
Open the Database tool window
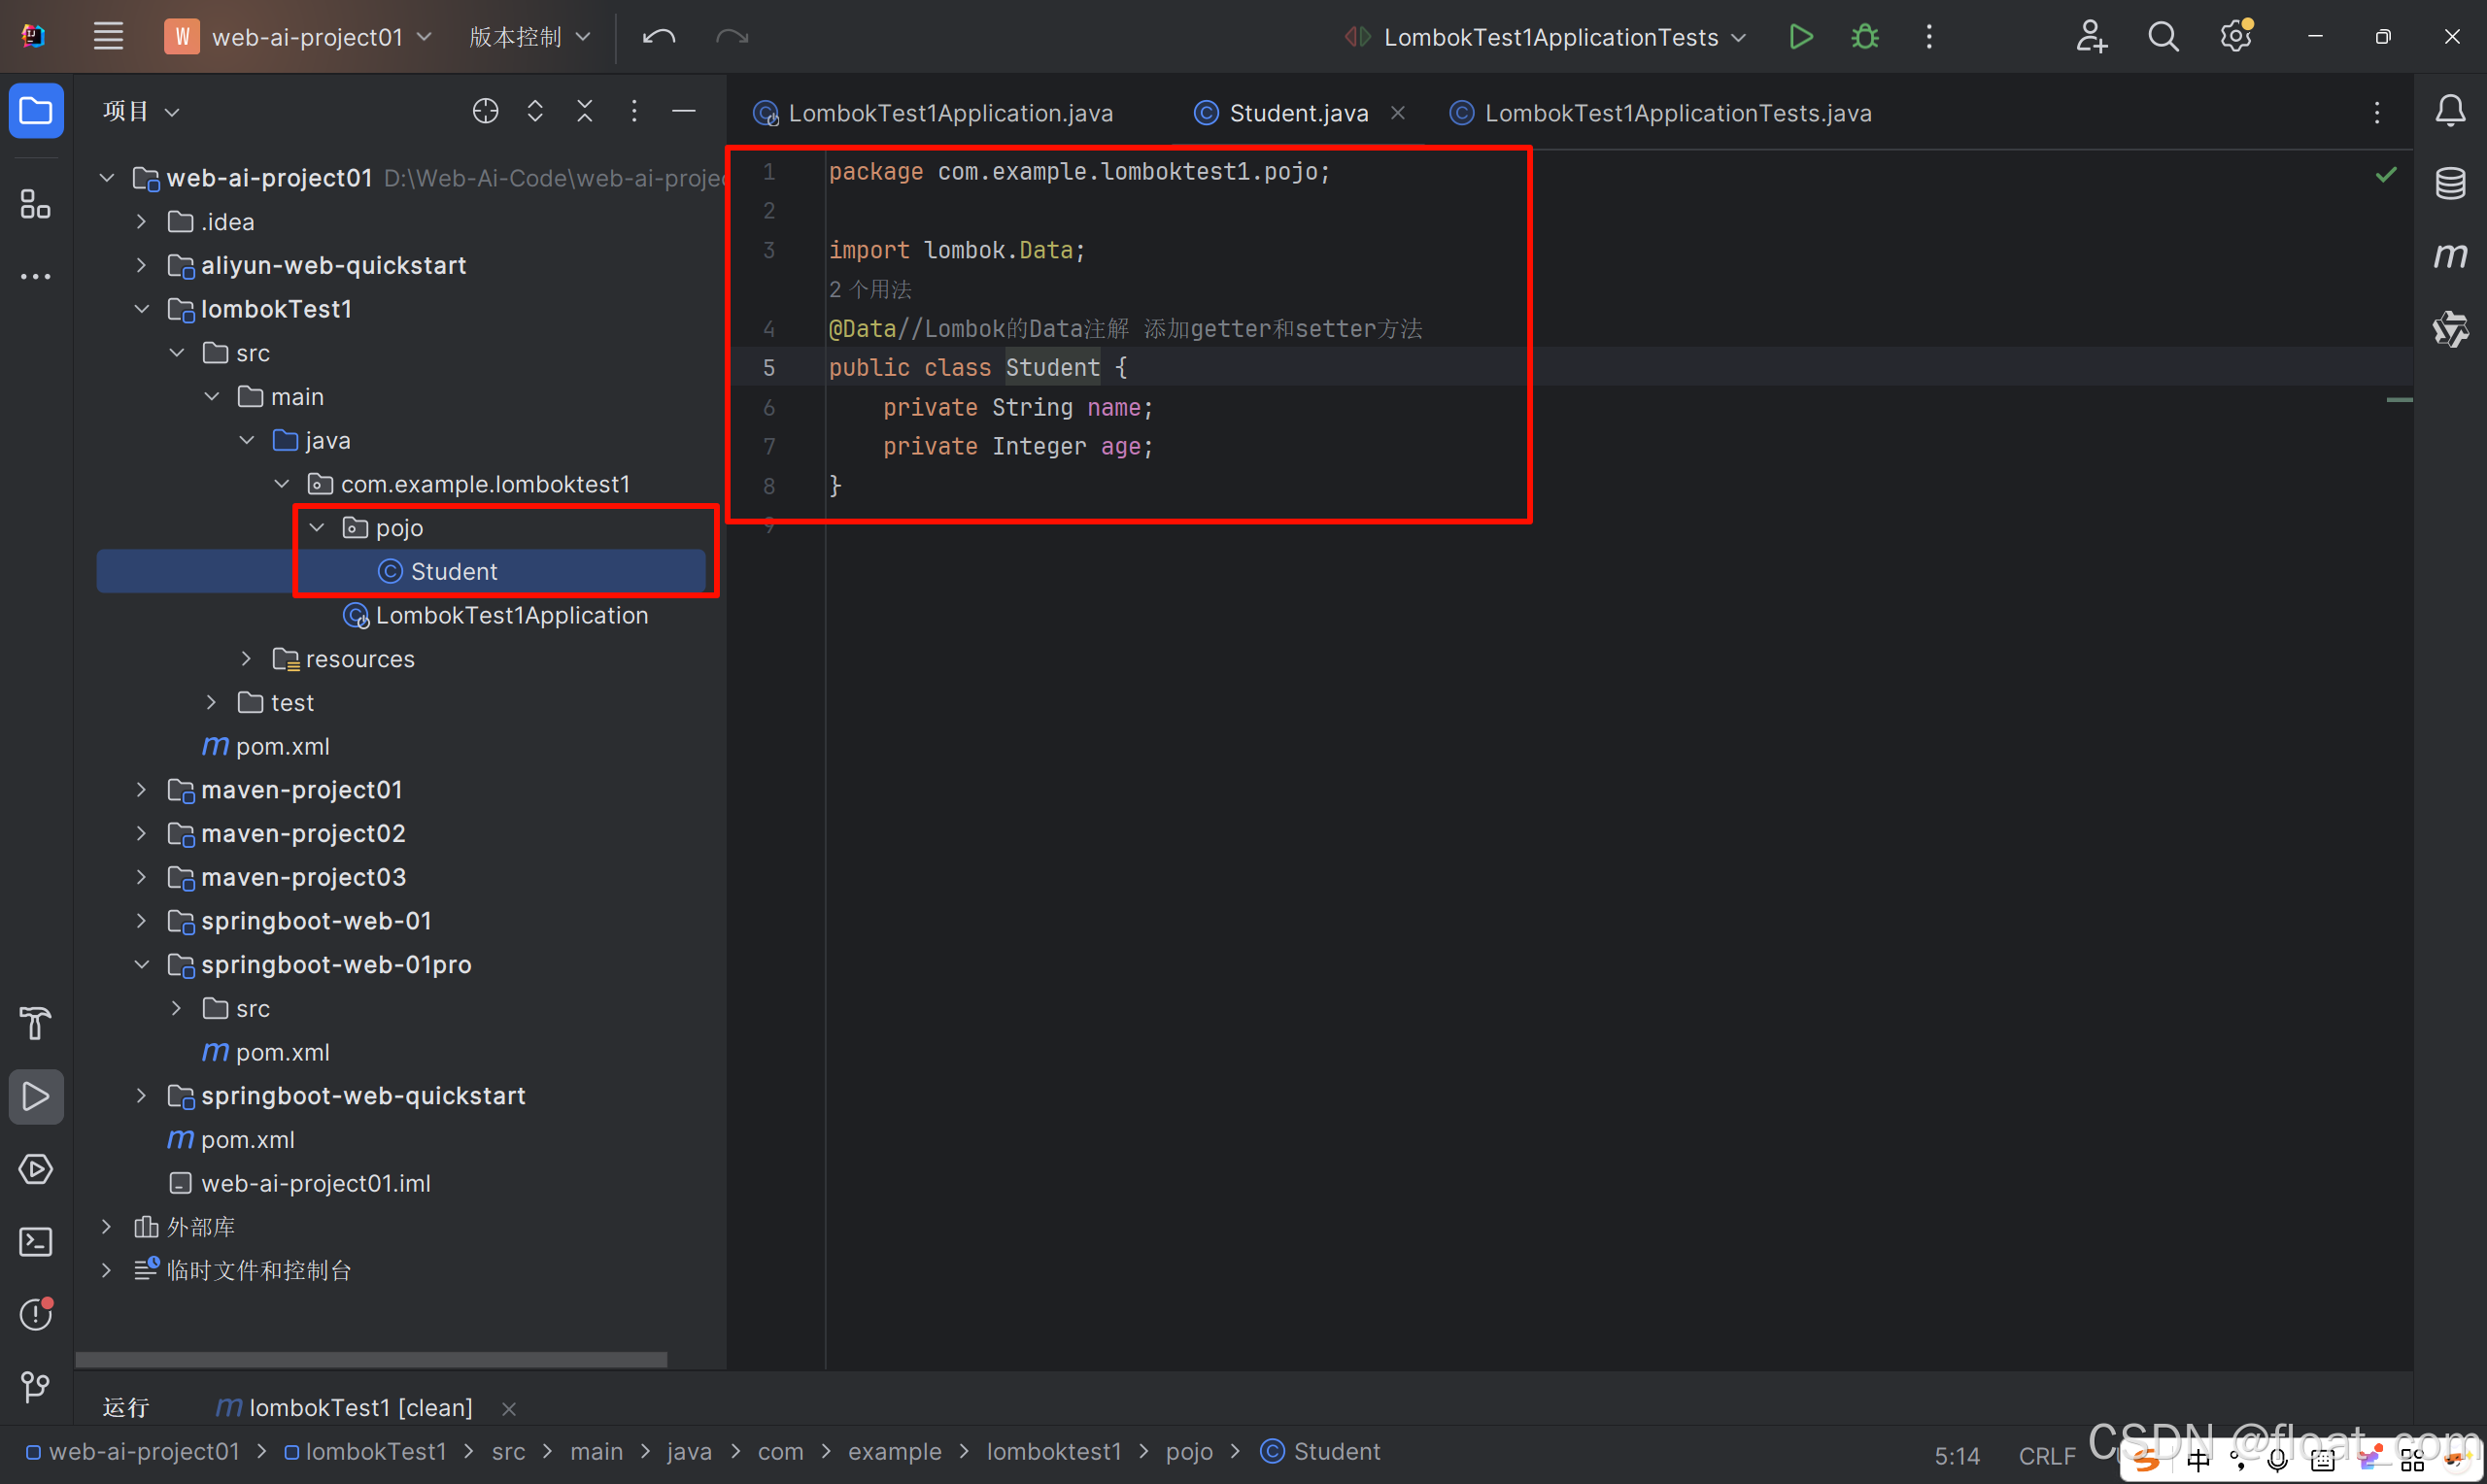(x=2449, y=183)
